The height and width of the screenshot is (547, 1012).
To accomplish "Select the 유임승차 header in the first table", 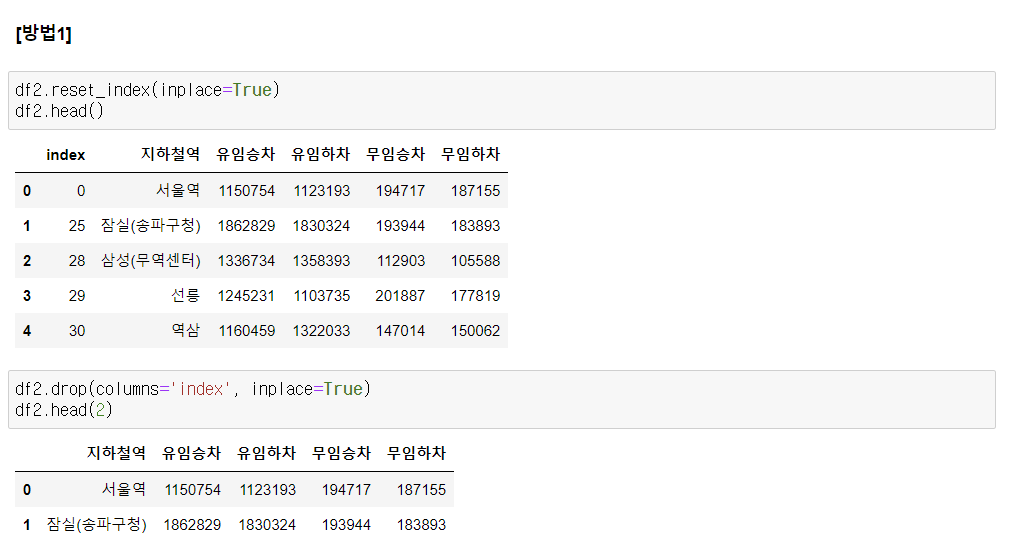I will pos(245,154).
